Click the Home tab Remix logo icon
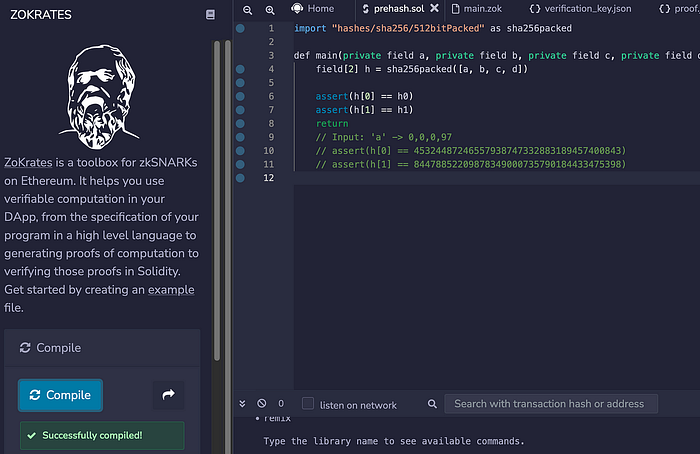This screenshot has width=700, height=454. [x=297, y=8]
